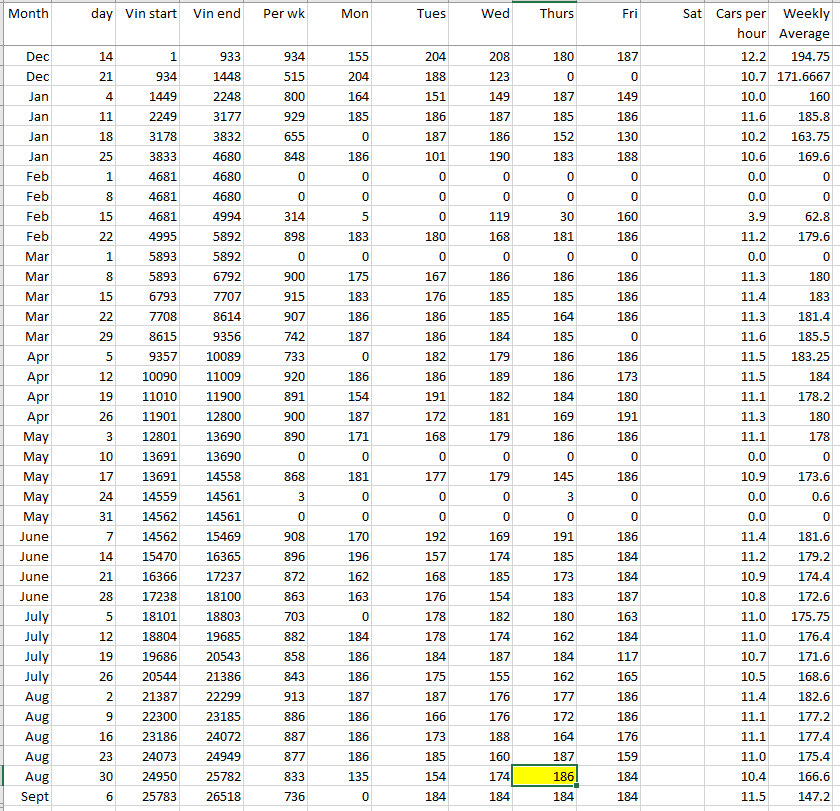This screenshot has width=840, height=811.
Task: Click the Per wk value 515
Action: tap(278, 77)
